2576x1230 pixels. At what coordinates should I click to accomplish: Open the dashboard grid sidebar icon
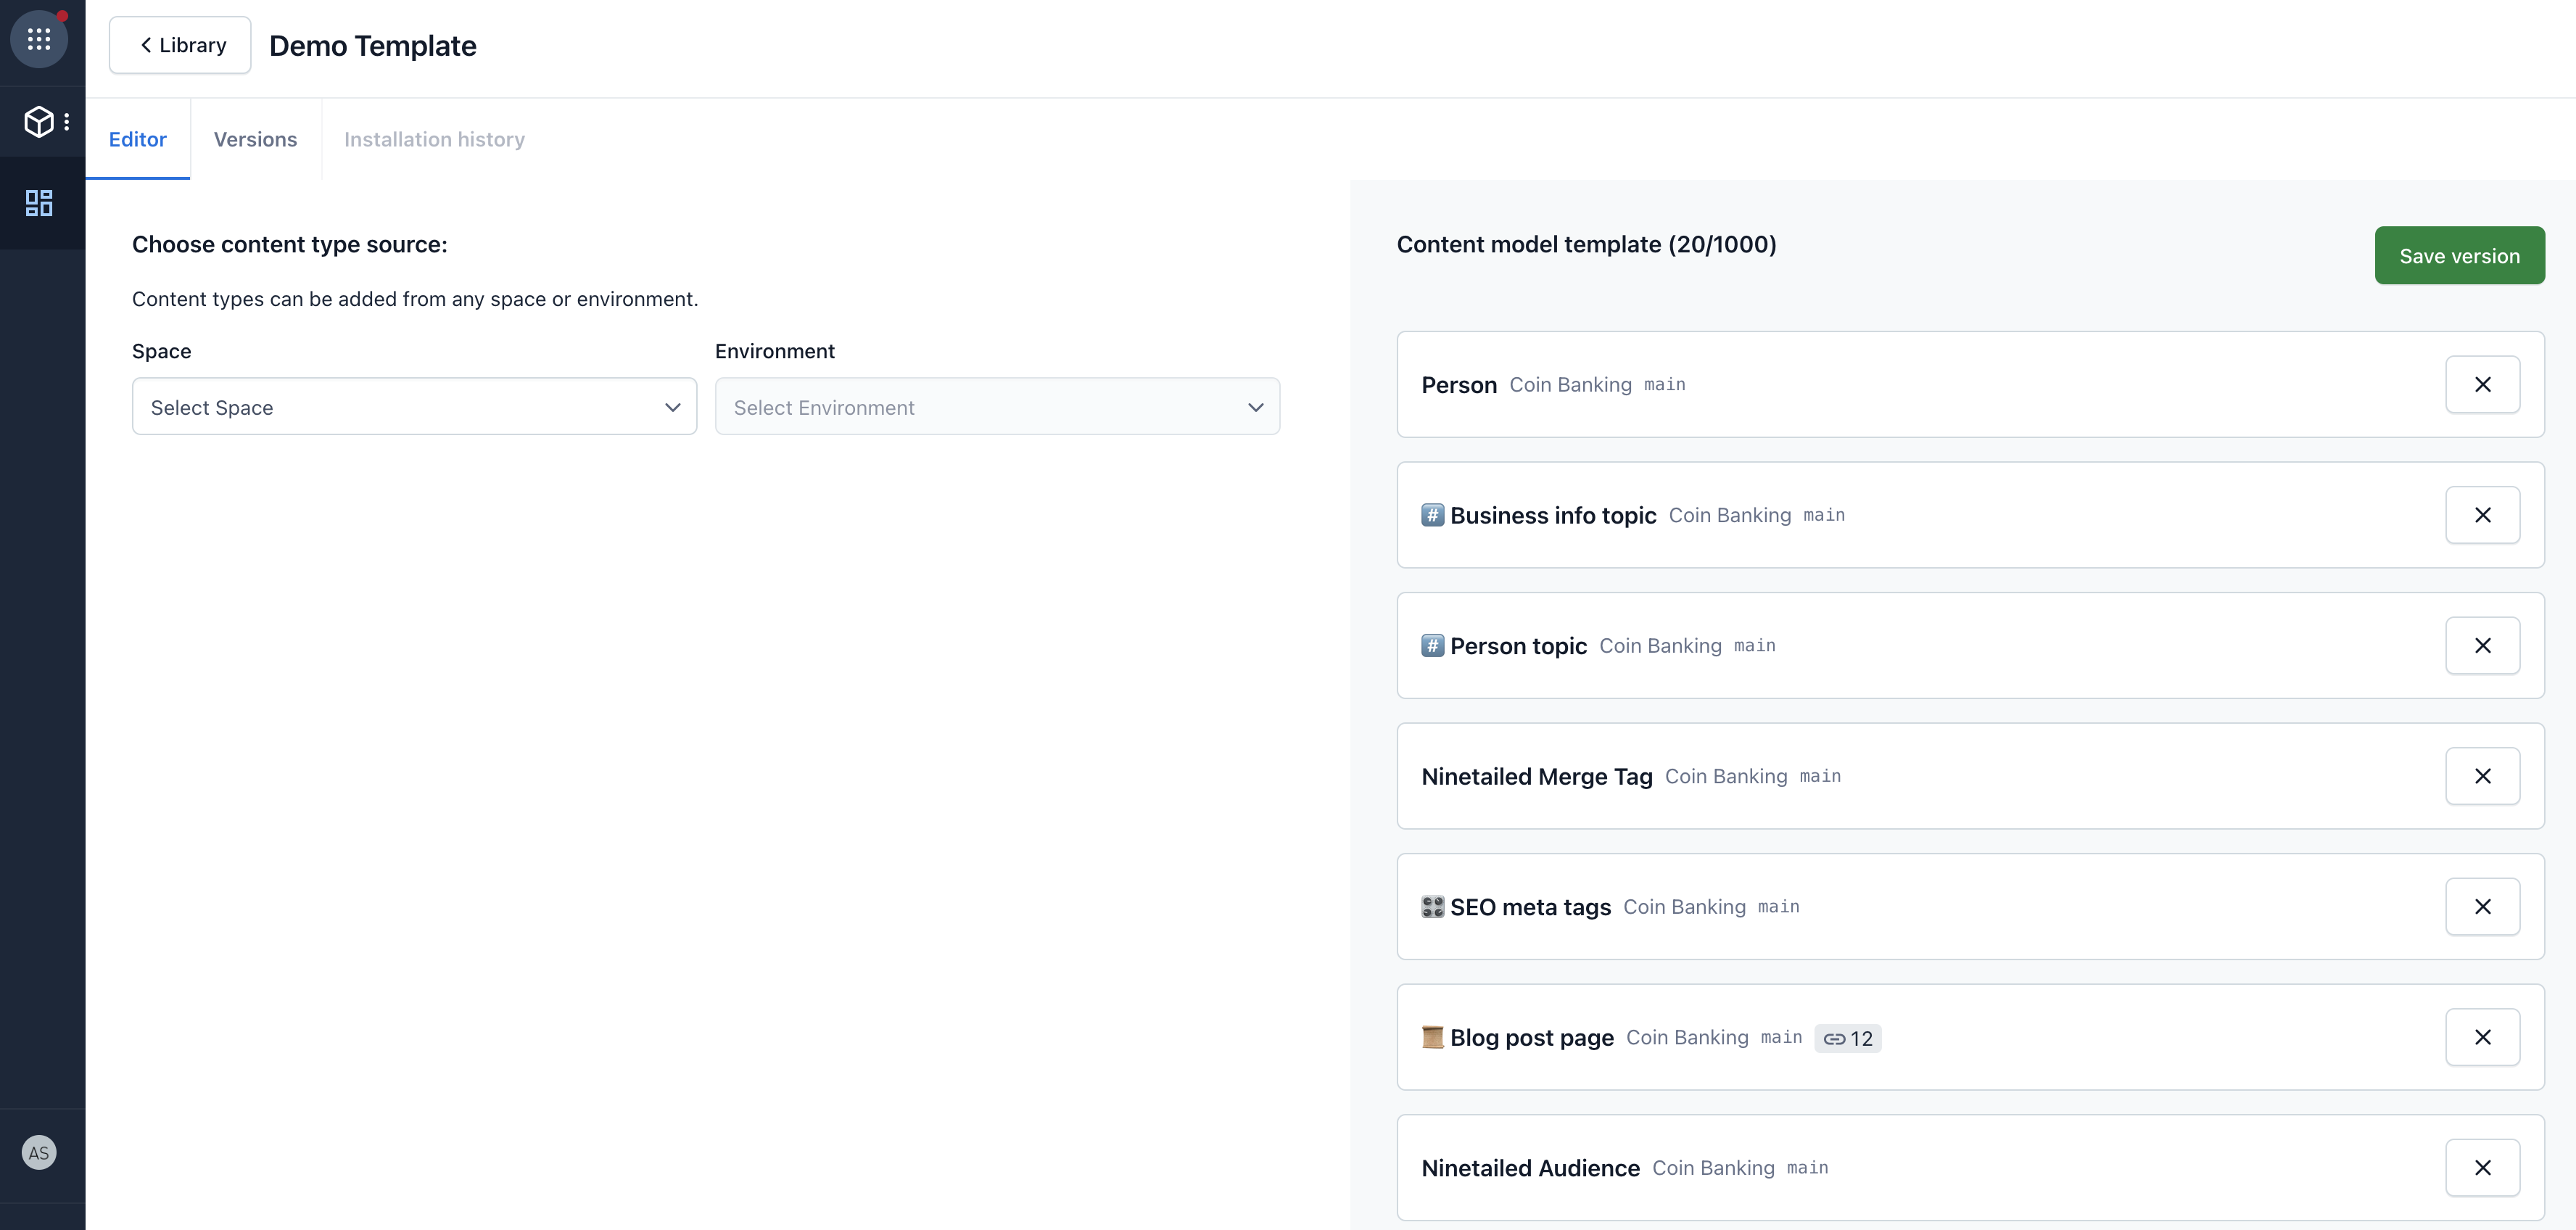point(39,203)
